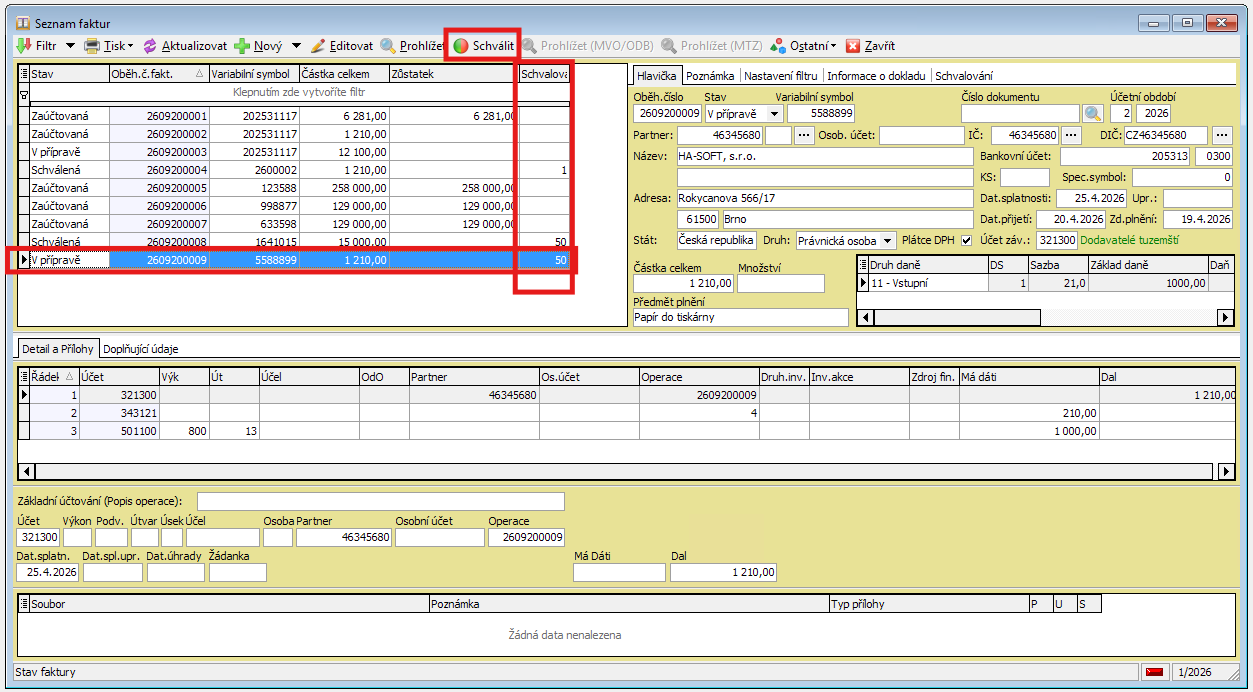The height and width of the screenshot is (692, 1253).
Task: Open the Editovat pencil tool
Action: (319, 46)
